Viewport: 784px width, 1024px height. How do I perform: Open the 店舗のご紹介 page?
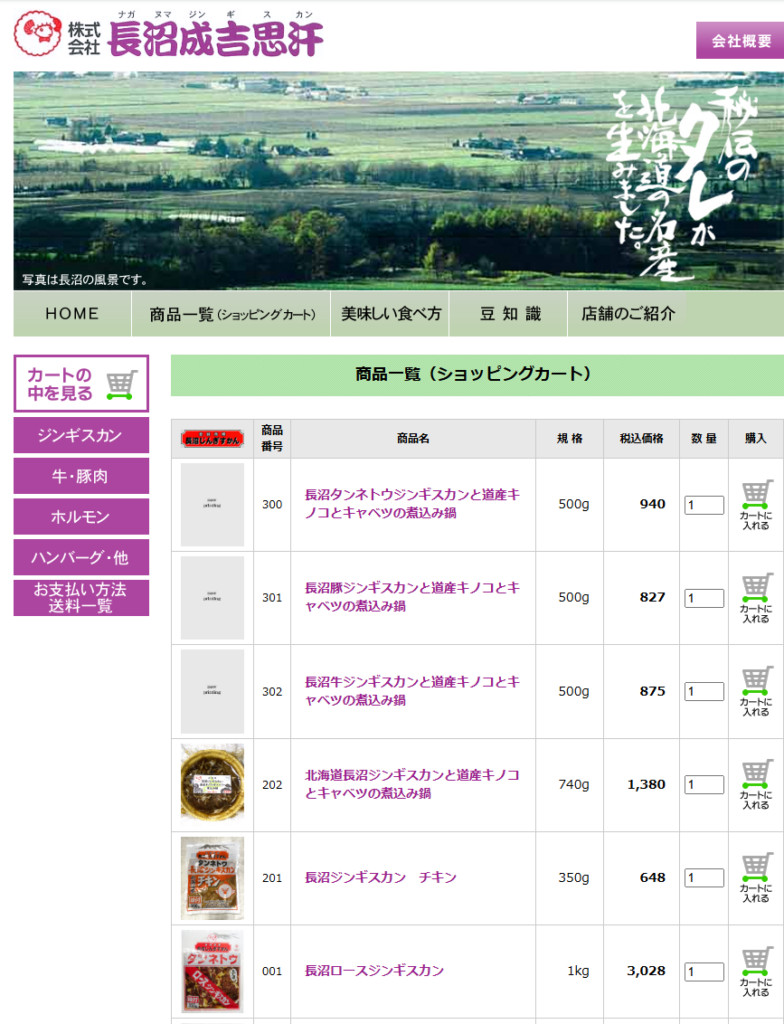coord(628,314)
